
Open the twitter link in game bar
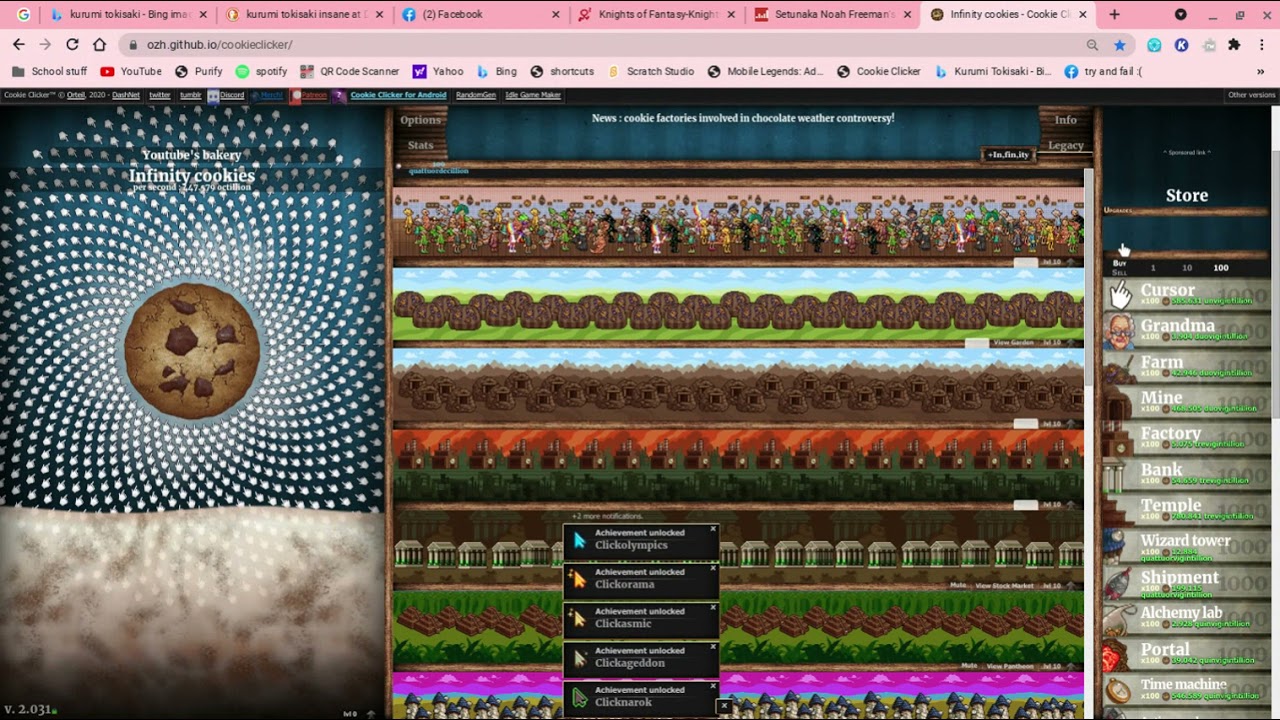pyautogui.click(x=160, y=95)
